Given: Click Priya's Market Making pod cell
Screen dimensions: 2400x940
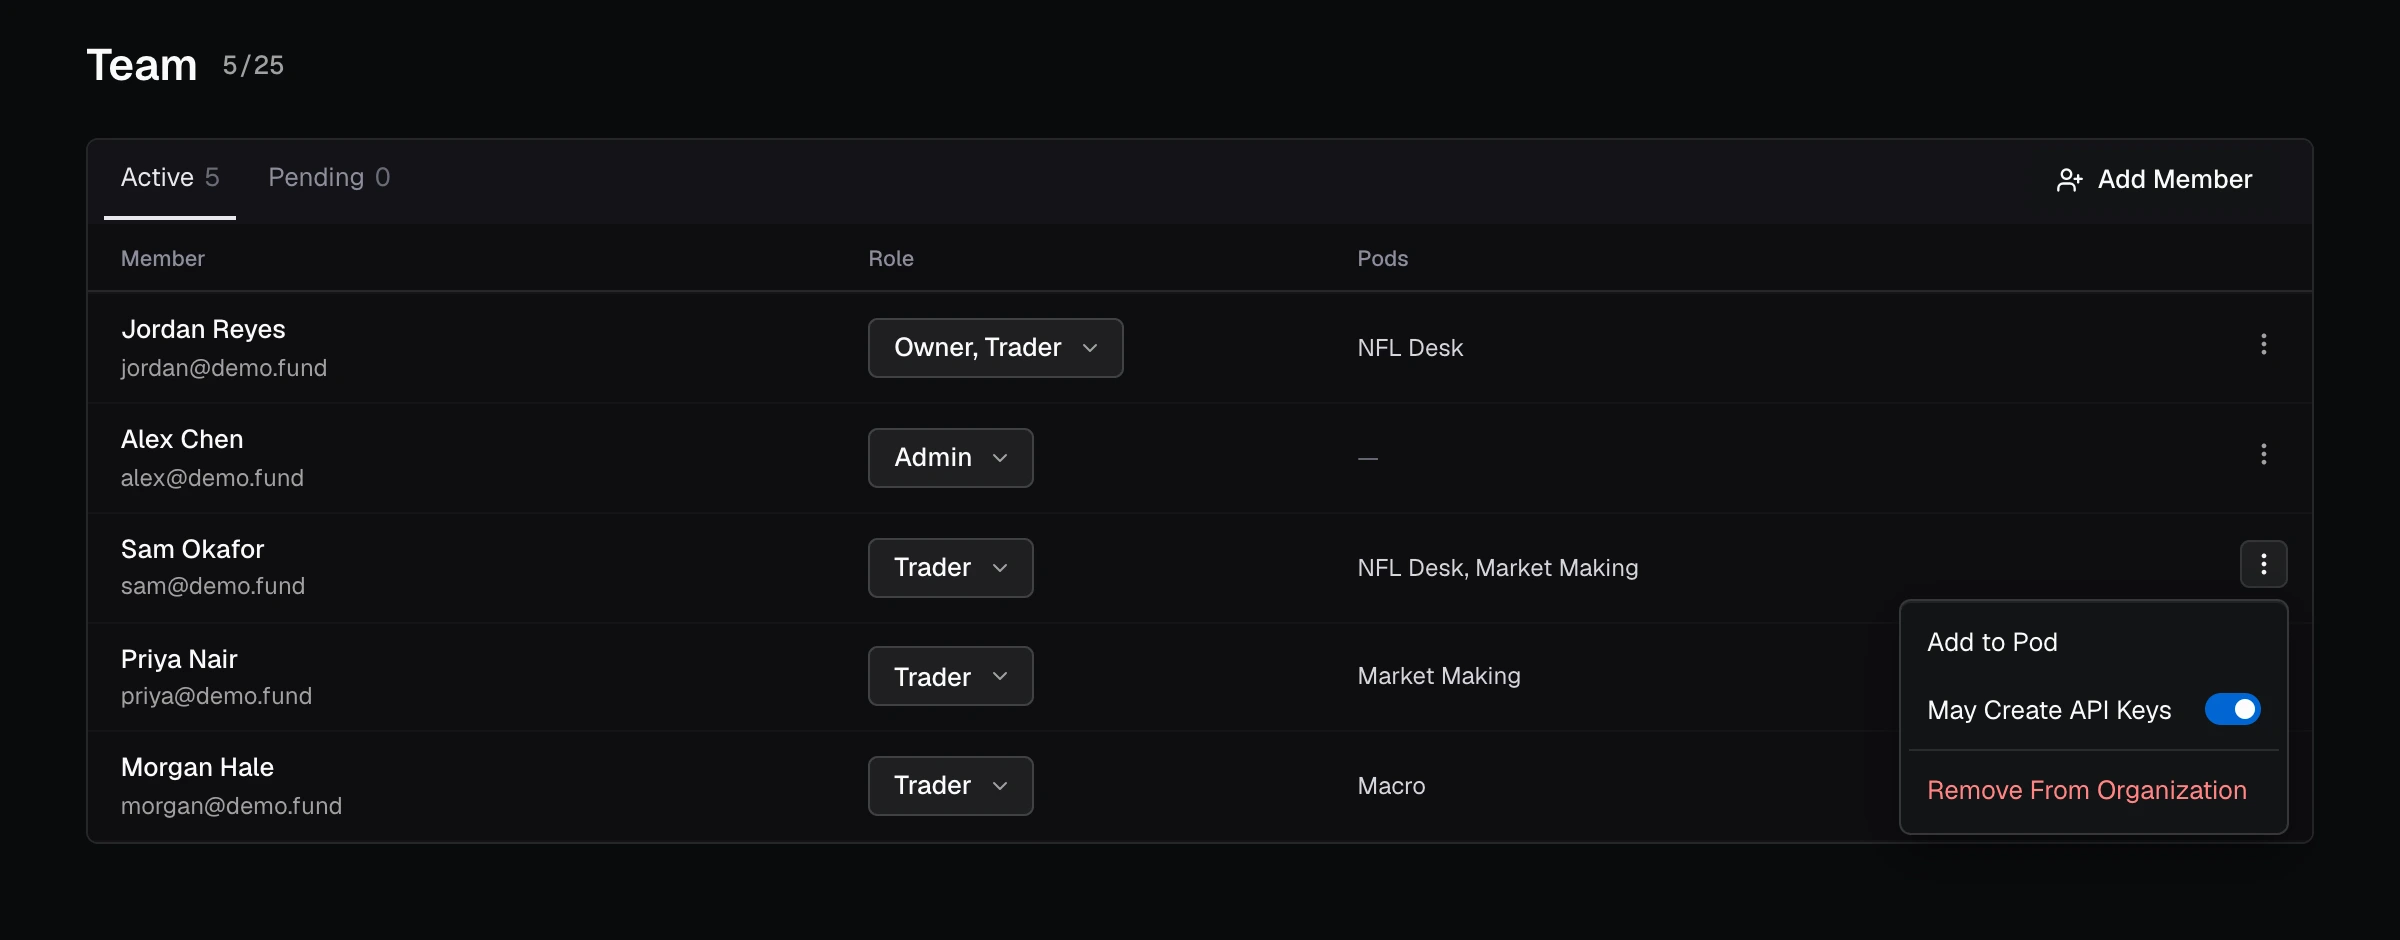Looking at the screenshot, I should (1439, 676).
